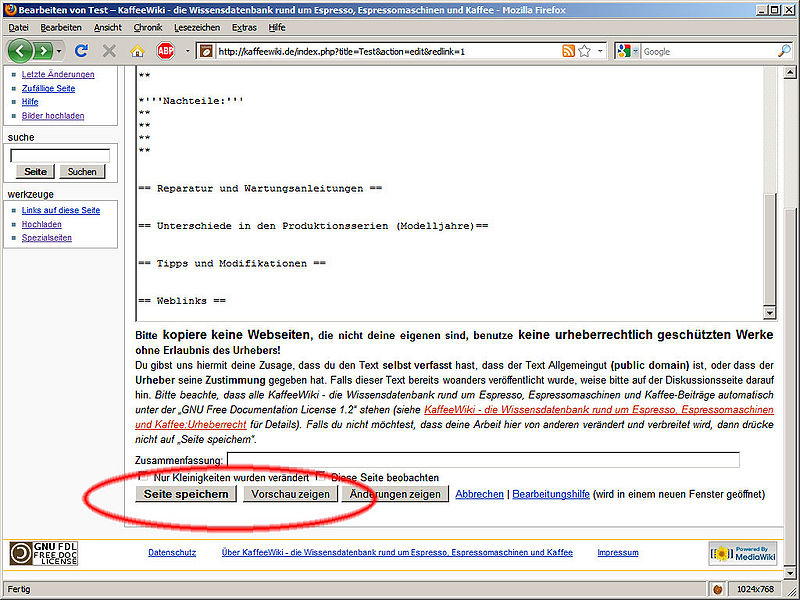The image size is (800, 600).
Task: Click the 'Abbrechen' link
Action: [479, 494]
